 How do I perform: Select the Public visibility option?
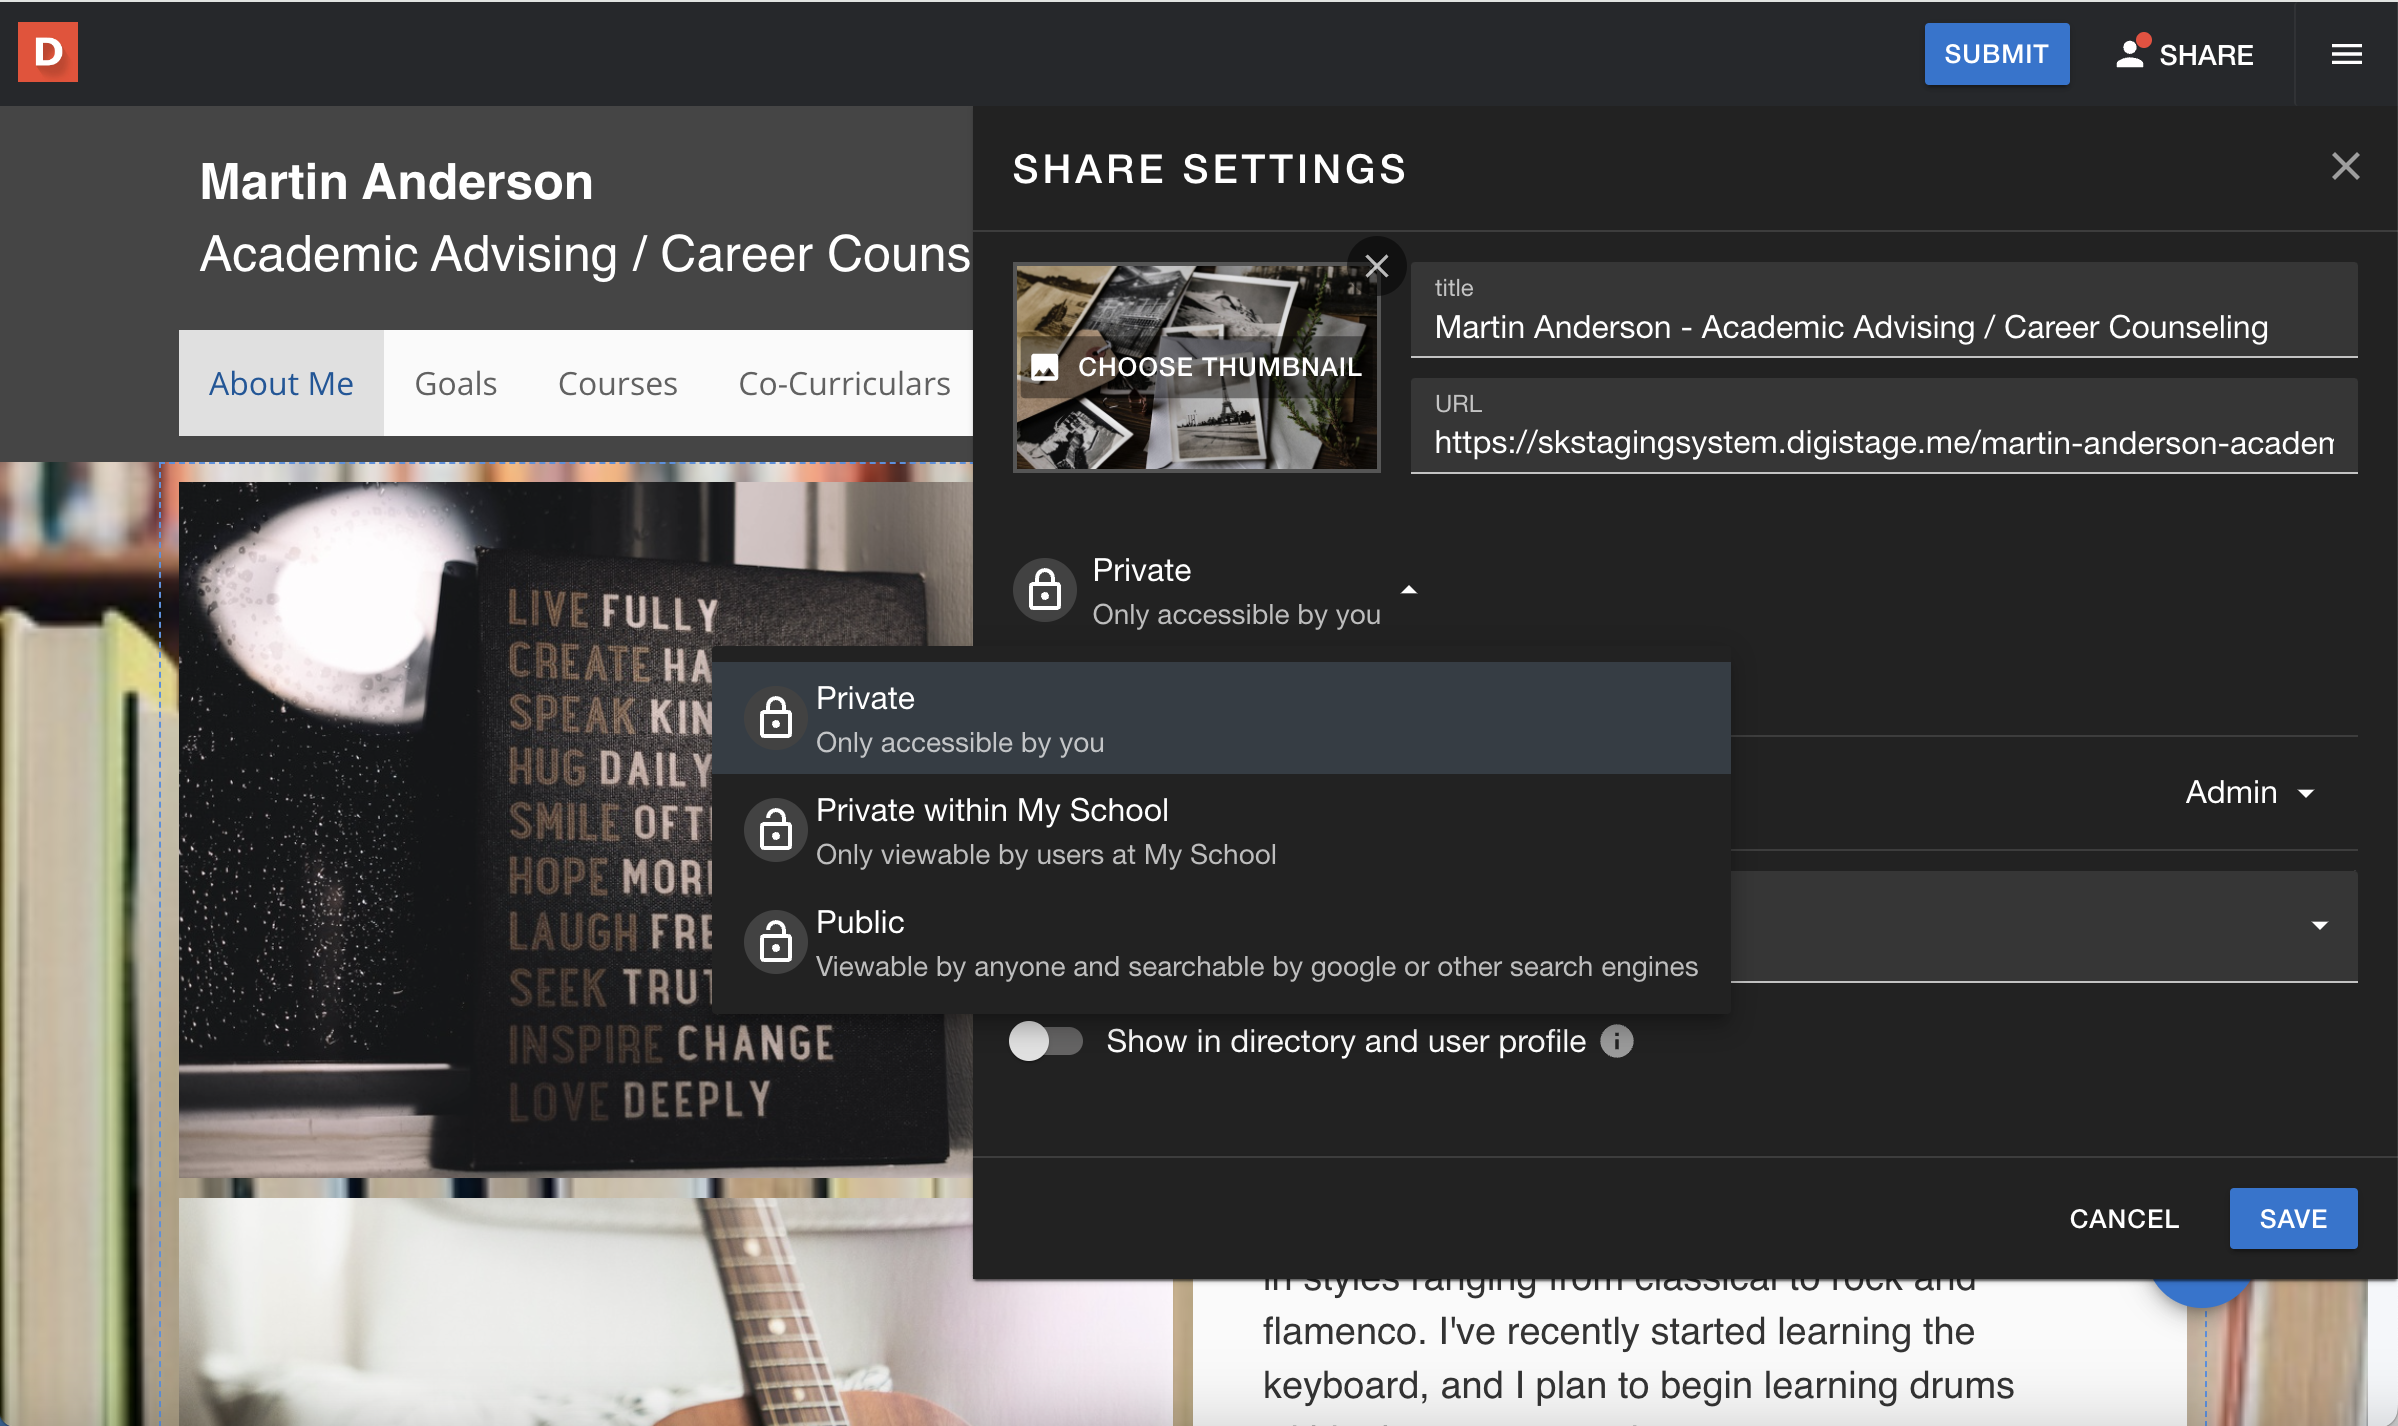point(1221,942)
